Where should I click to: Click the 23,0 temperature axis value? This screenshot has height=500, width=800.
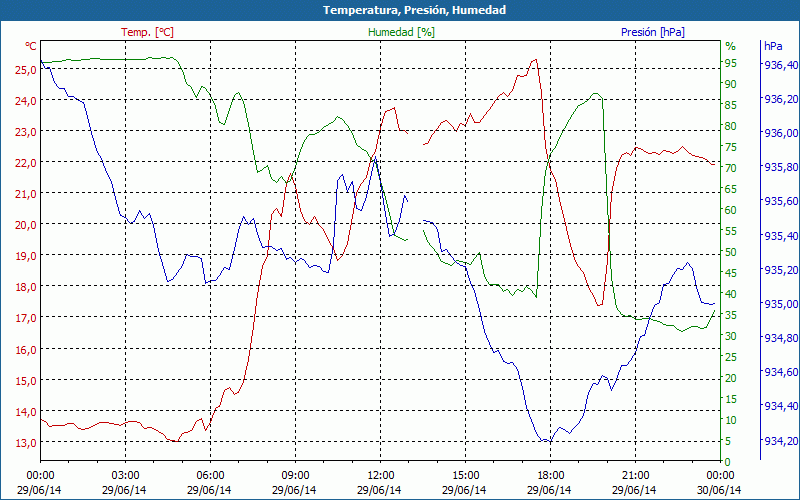26,132
